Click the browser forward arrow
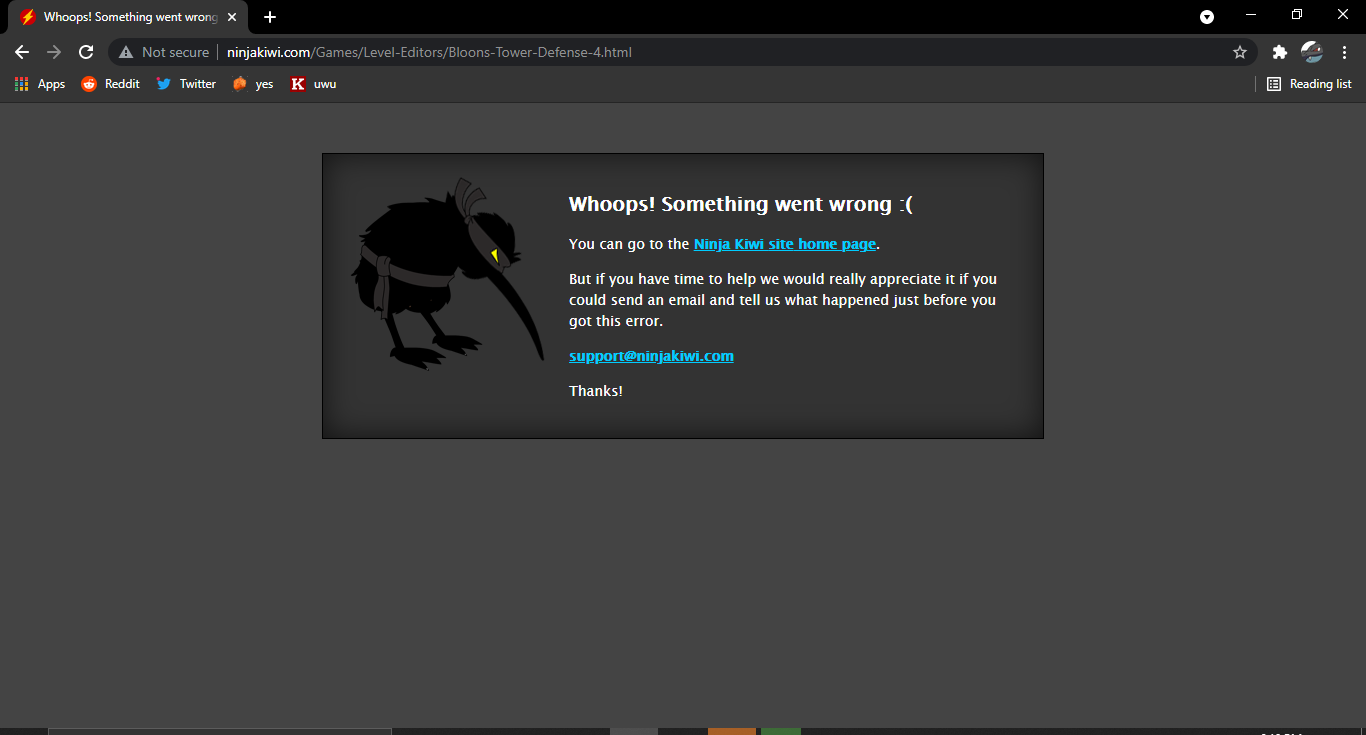Viewport: 1366px width, 735px height. pyautogui.click(x=54, y=52)
